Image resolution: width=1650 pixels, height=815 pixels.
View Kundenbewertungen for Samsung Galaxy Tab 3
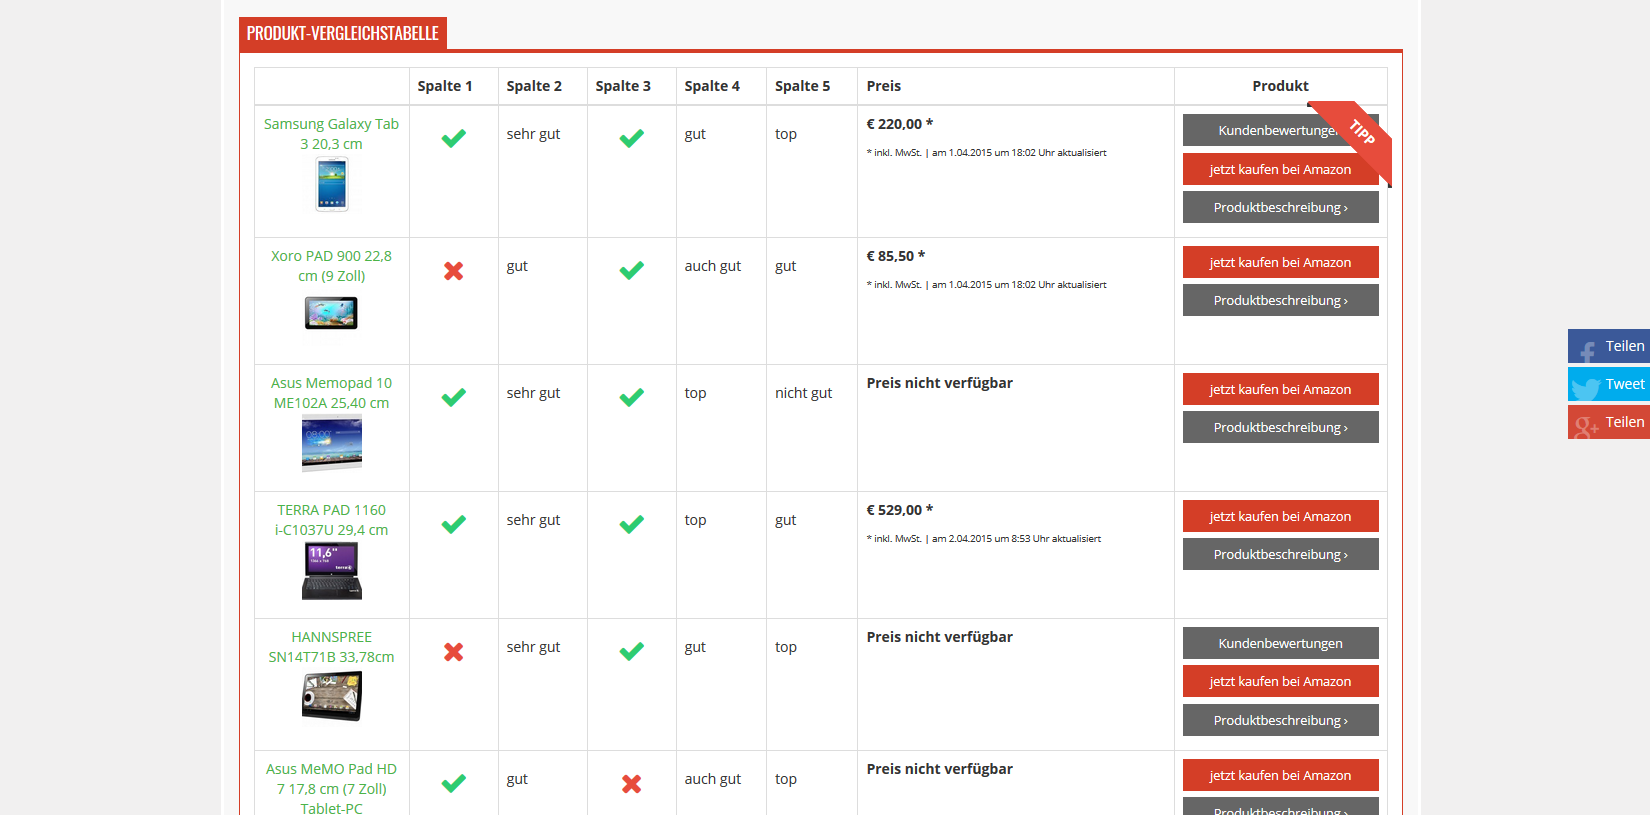1280,130
